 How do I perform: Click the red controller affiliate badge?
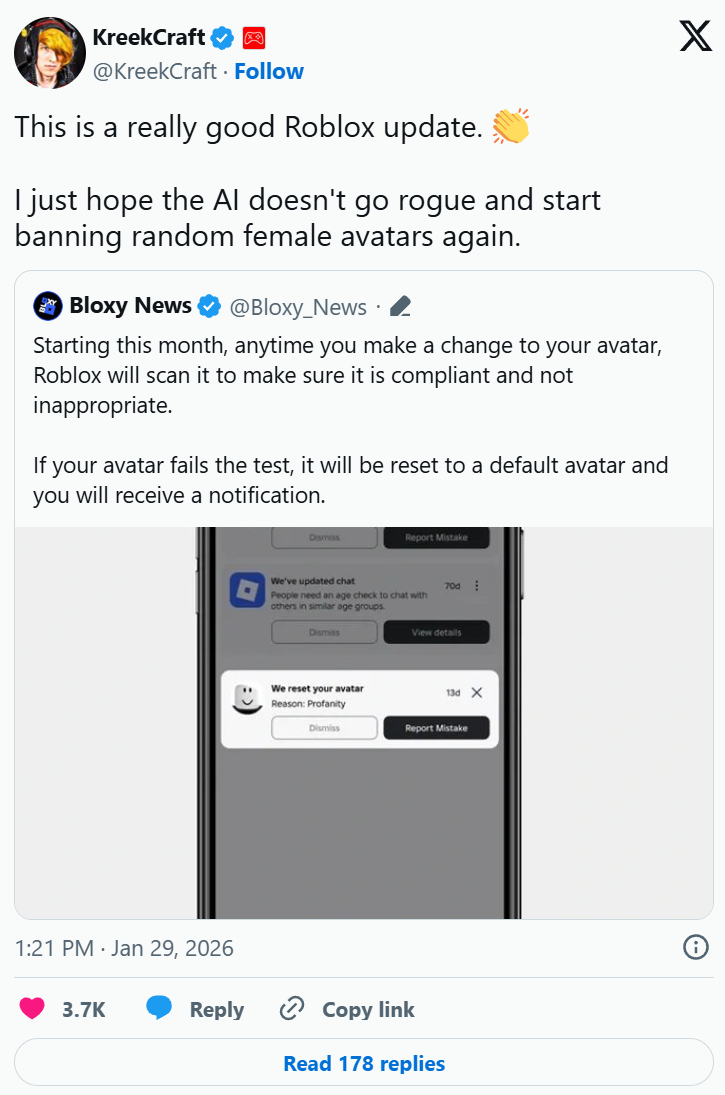[x=254, y=39]
